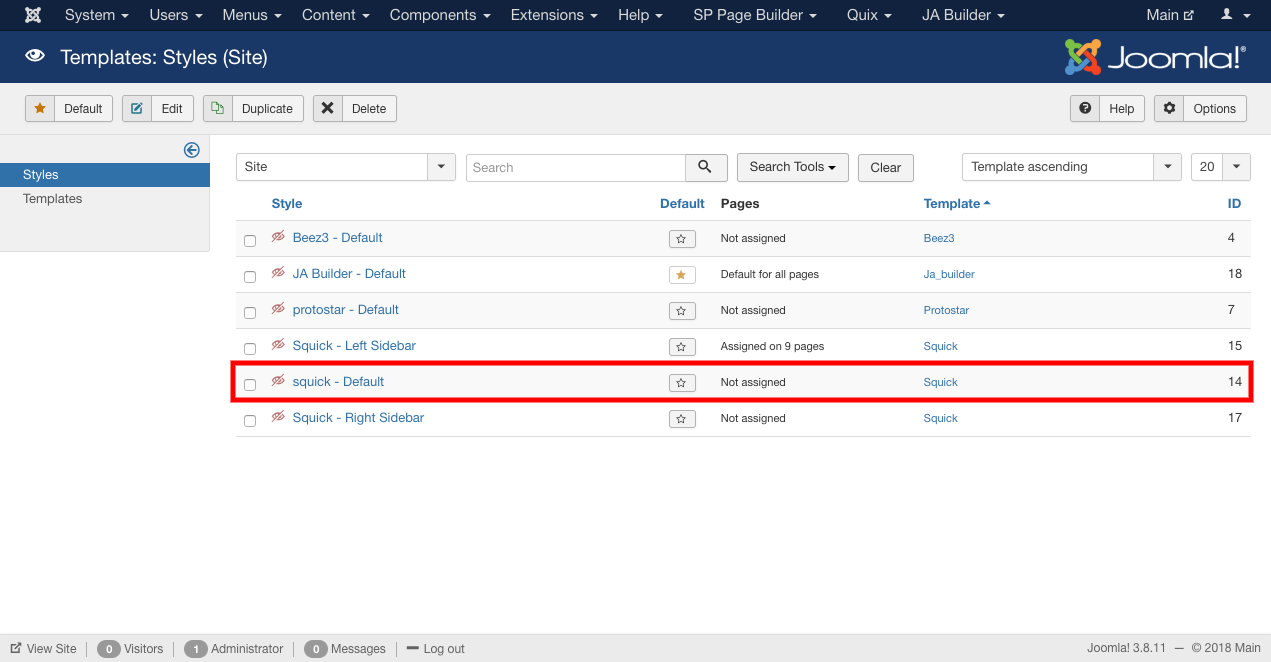The image size is (1271, 662).
Task: Change the list limit of 20 dropdown
Action: pos(1221,167)
